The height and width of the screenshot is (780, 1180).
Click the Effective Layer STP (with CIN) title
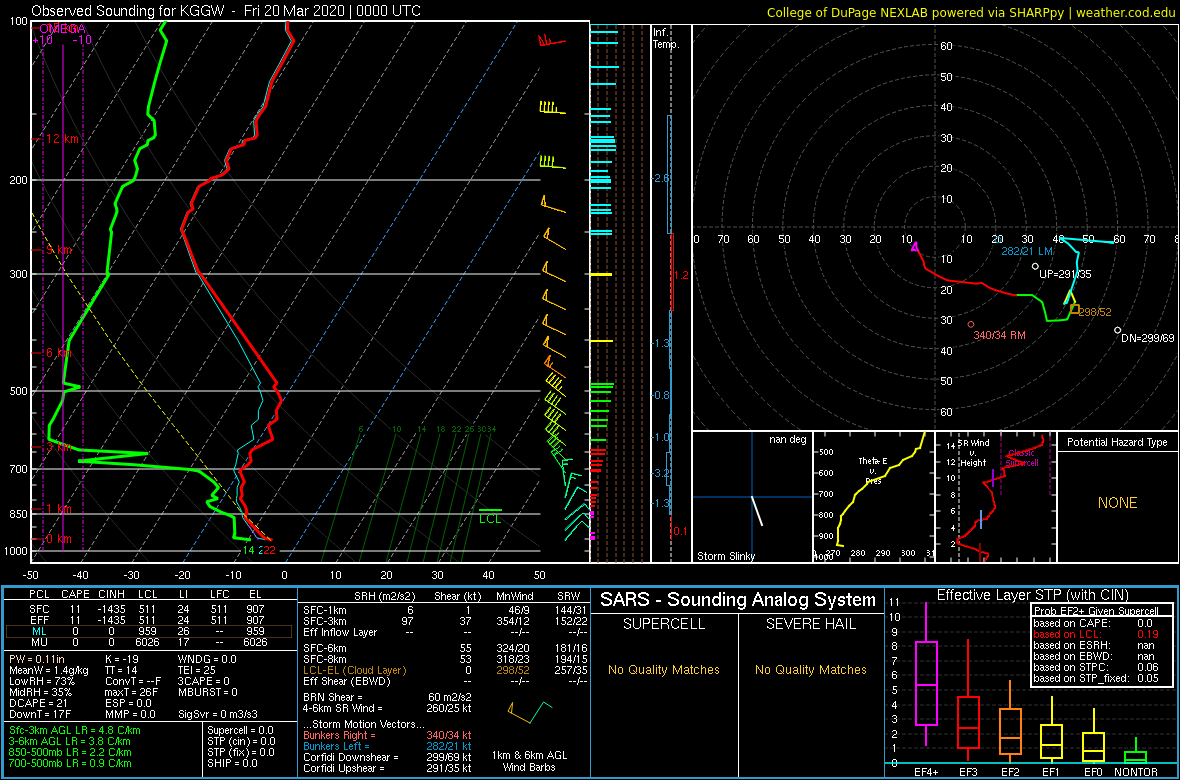[1032, 595]
